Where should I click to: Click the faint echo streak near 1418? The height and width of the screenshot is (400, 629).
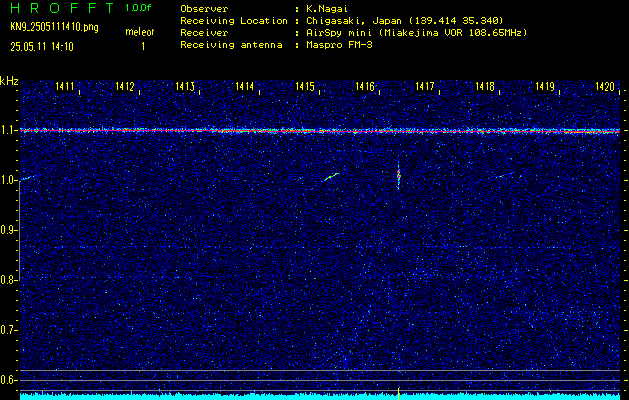tap(506, 175)
